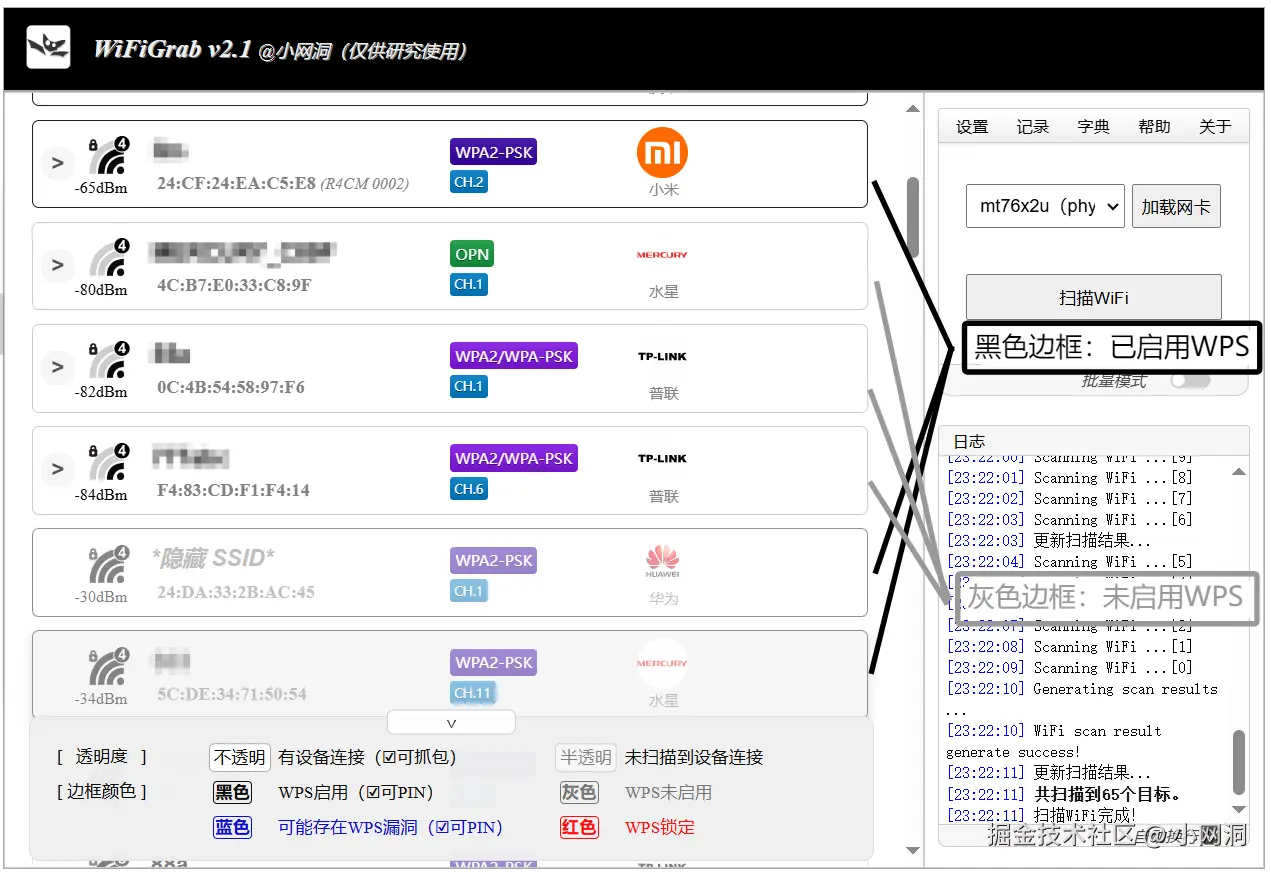Expand the 4C:B7:E0:33:C8:9F network entry
1271x872 pixels.
click(x=58, y=265)
